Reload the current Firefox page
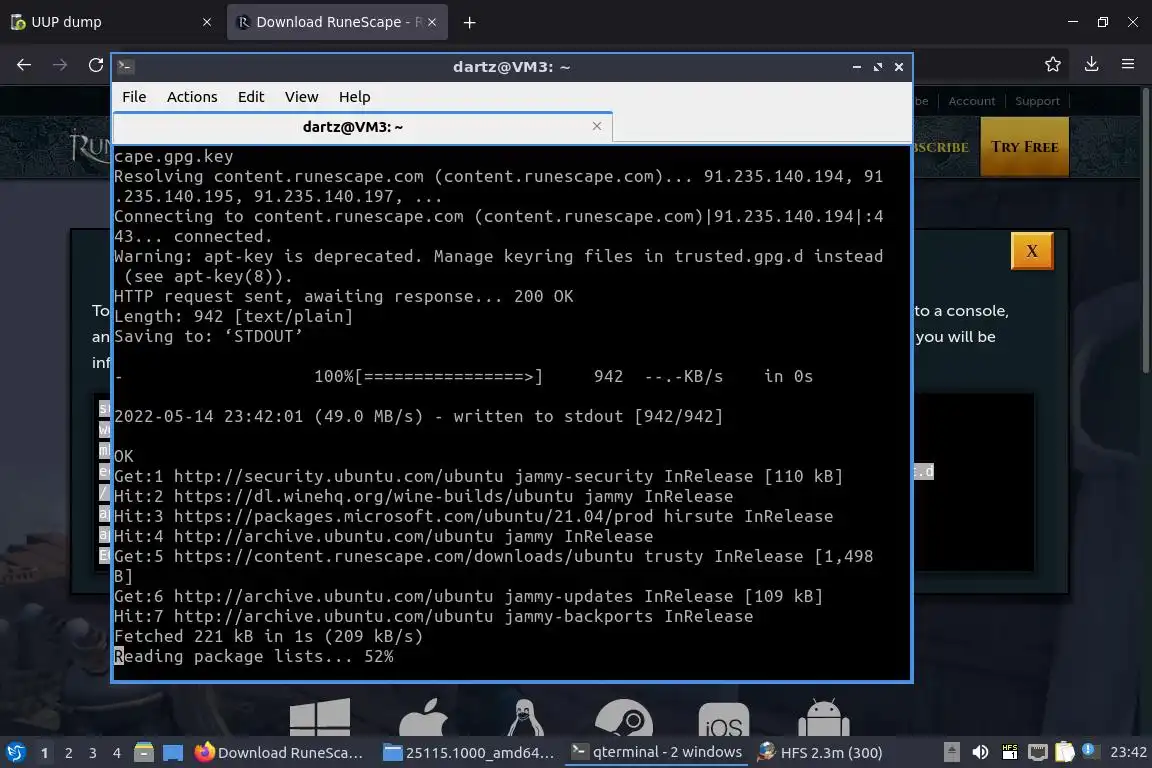1152x768 pixels. pyautogui.click(x=96, y=65)
